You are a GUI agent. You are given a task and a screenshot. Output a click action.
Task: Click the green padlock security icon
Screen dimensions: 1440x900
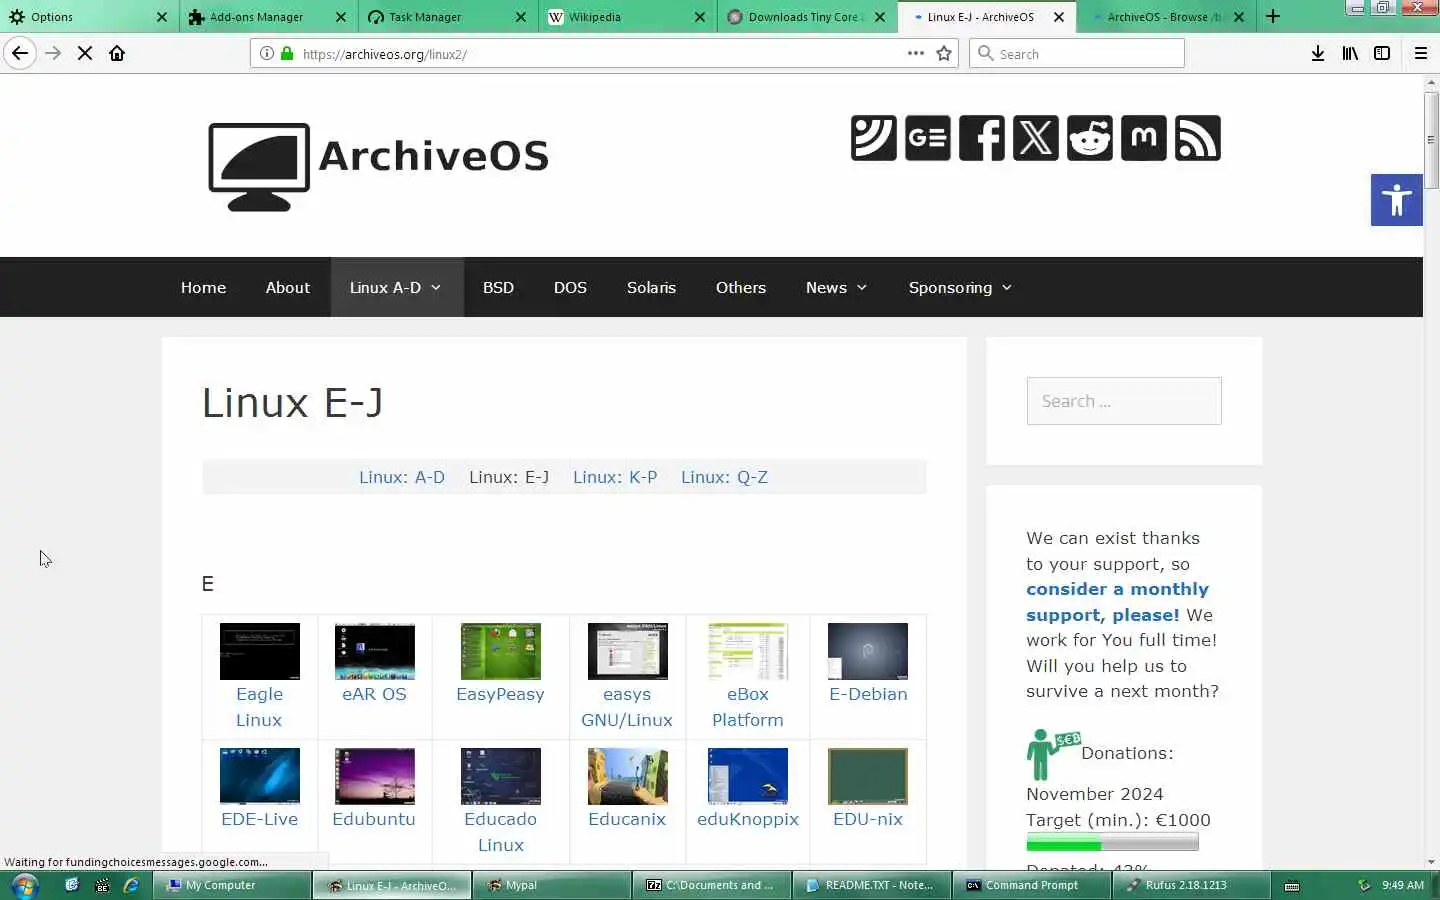tap(287, 53)
